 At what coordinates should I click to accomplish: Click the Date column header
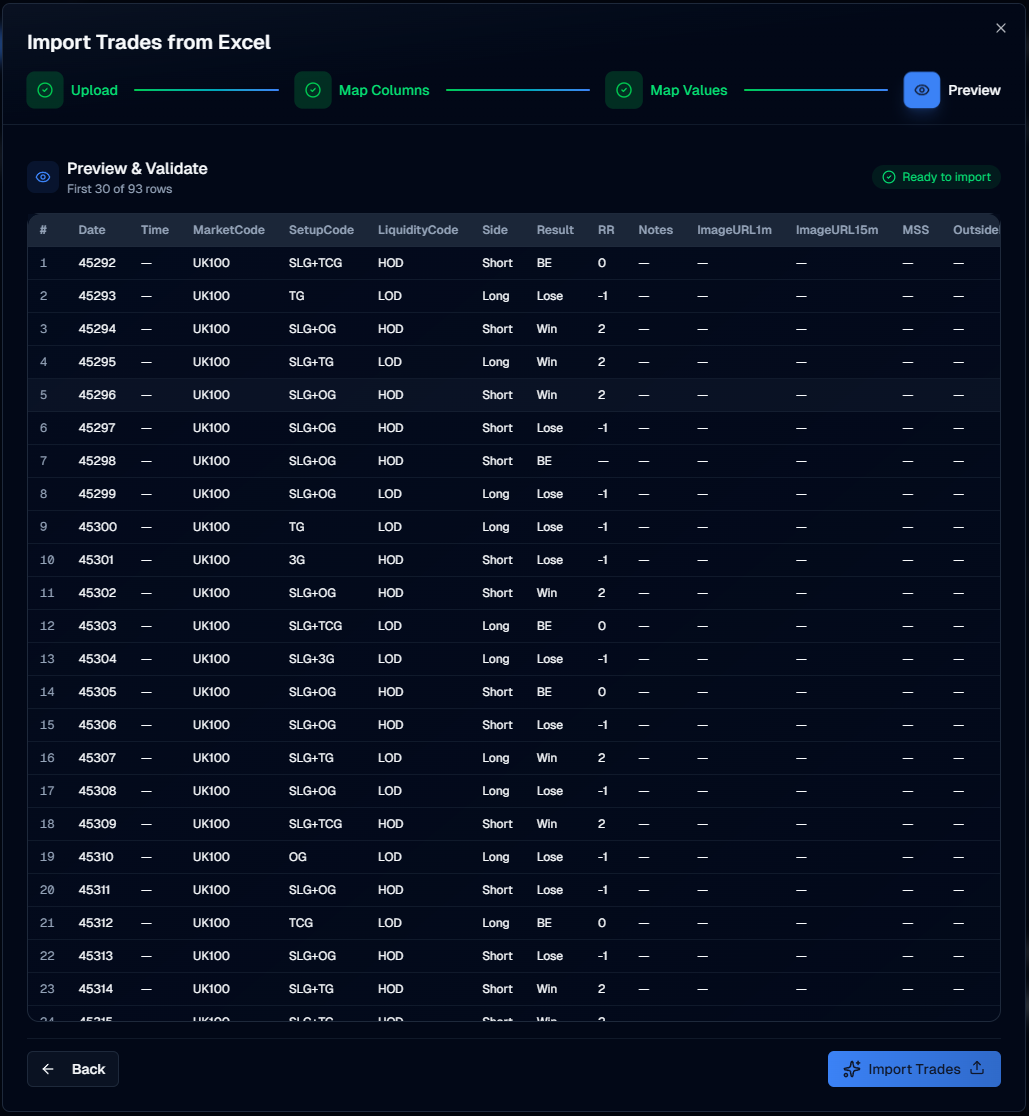92,230
